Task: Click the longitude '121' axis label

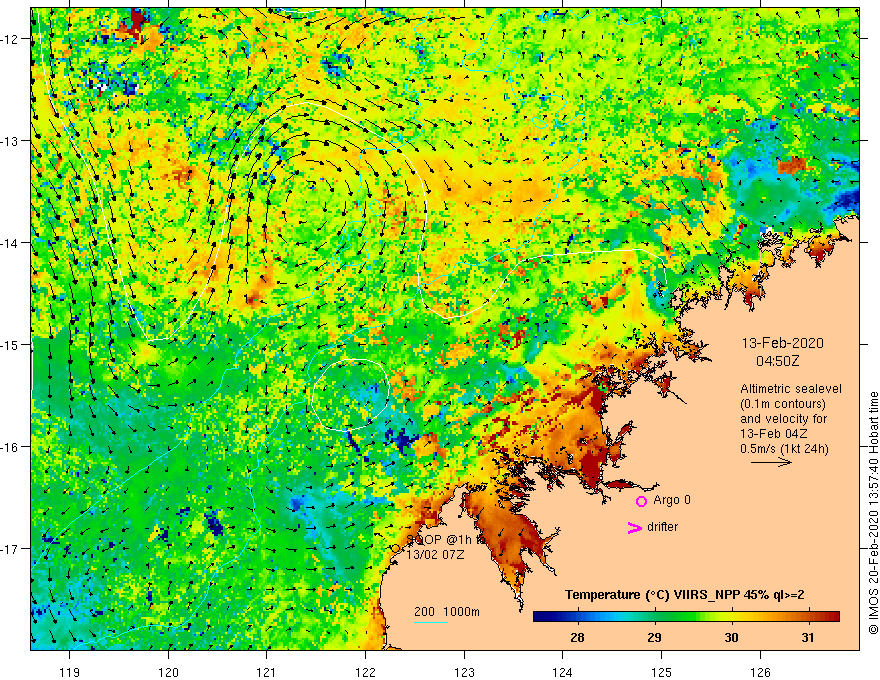Action: tap(267, 672)
